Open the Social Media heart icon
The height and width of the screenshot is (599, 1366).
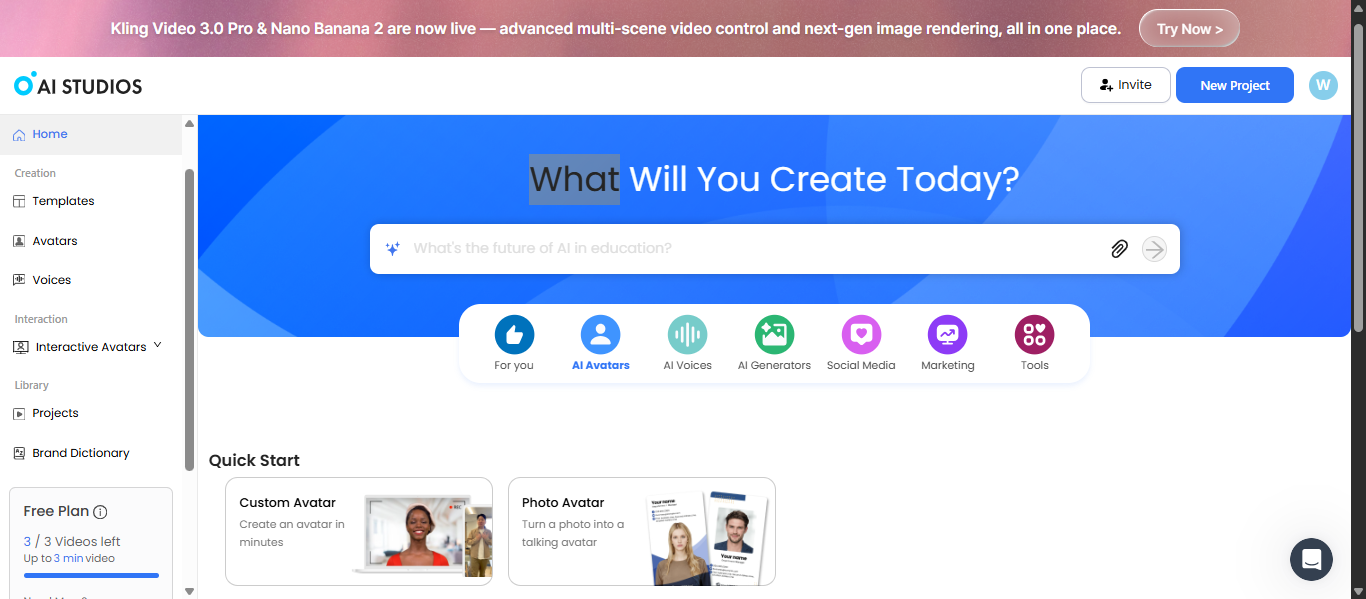tap(861, 335)
